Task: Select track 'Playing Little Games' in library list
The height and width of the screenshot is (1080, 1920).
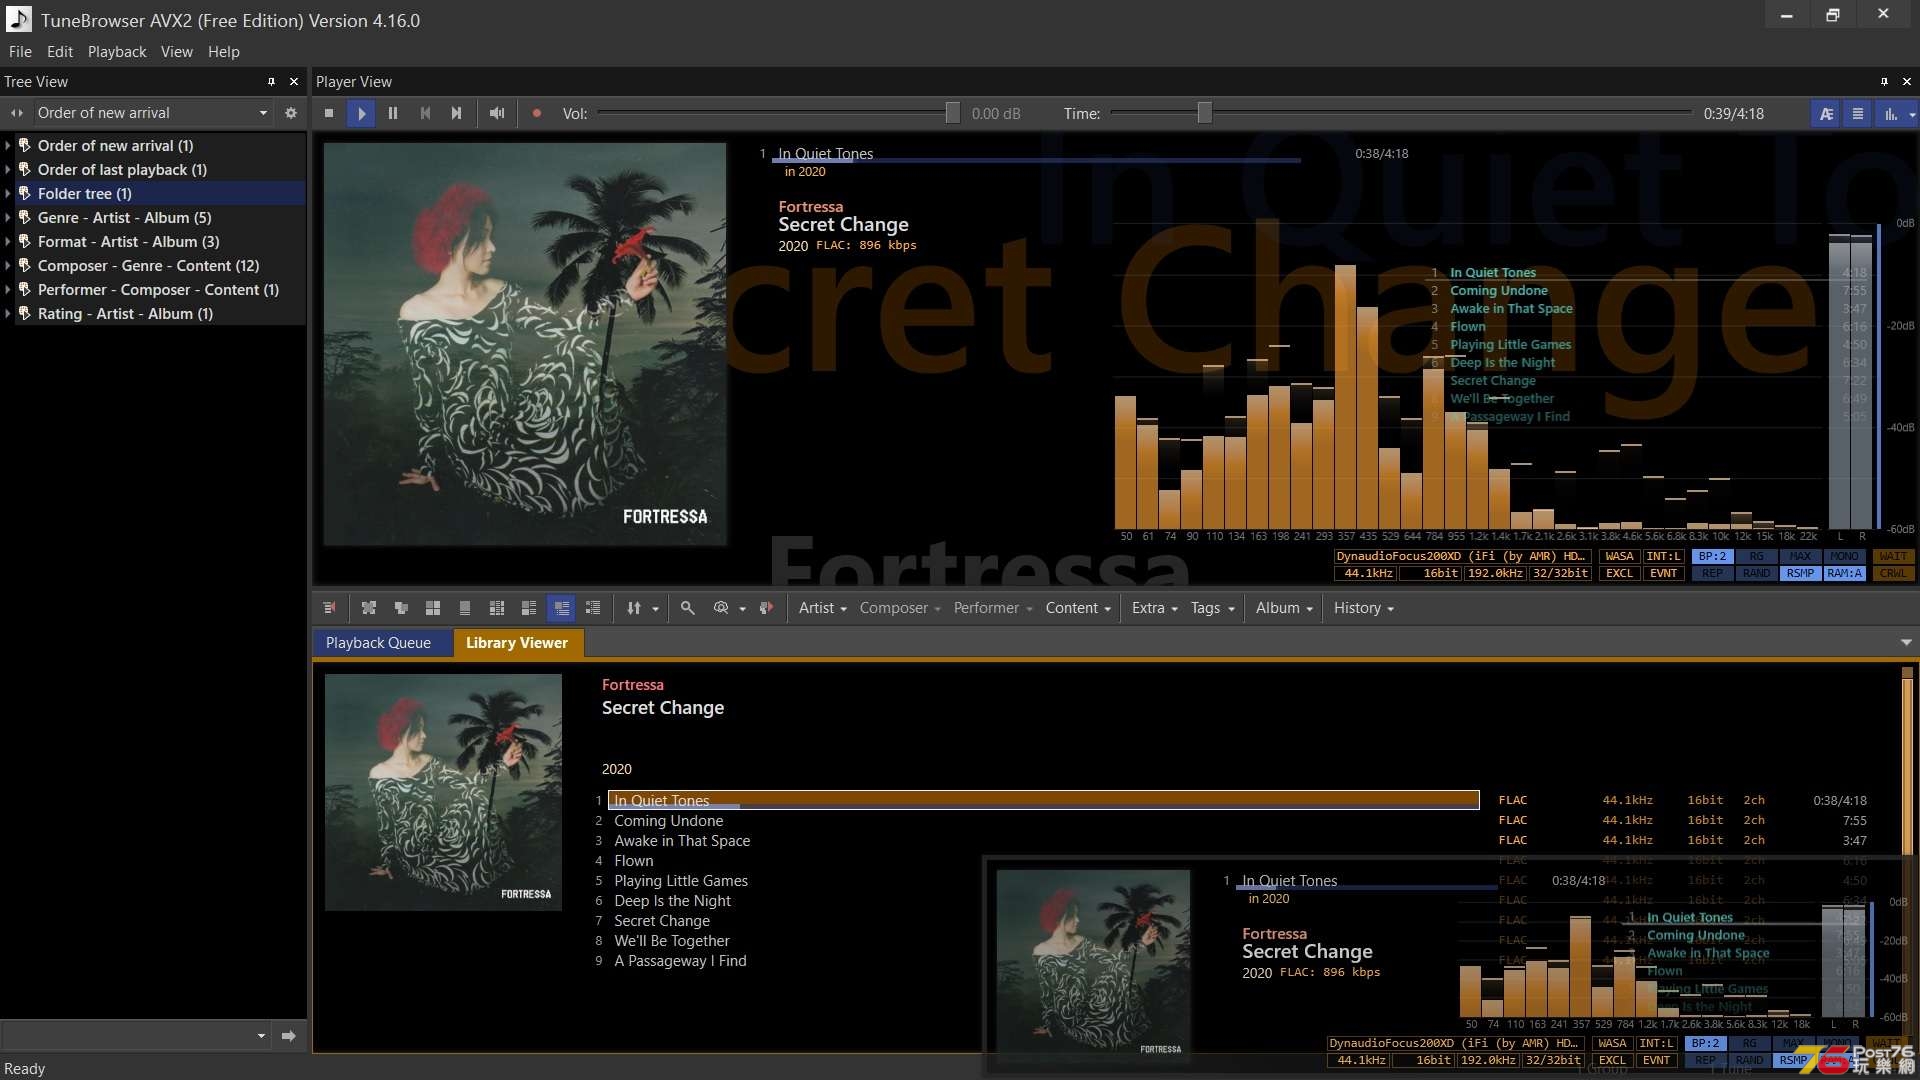Action: [x=681, y=881]
